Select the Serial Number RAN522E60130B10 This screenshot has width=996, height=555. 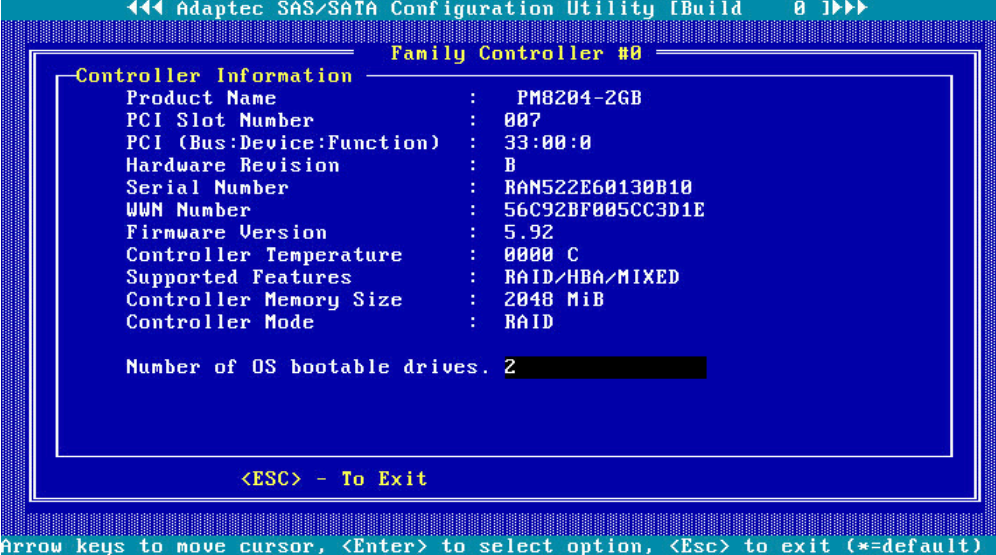click(x=598, y=188)
